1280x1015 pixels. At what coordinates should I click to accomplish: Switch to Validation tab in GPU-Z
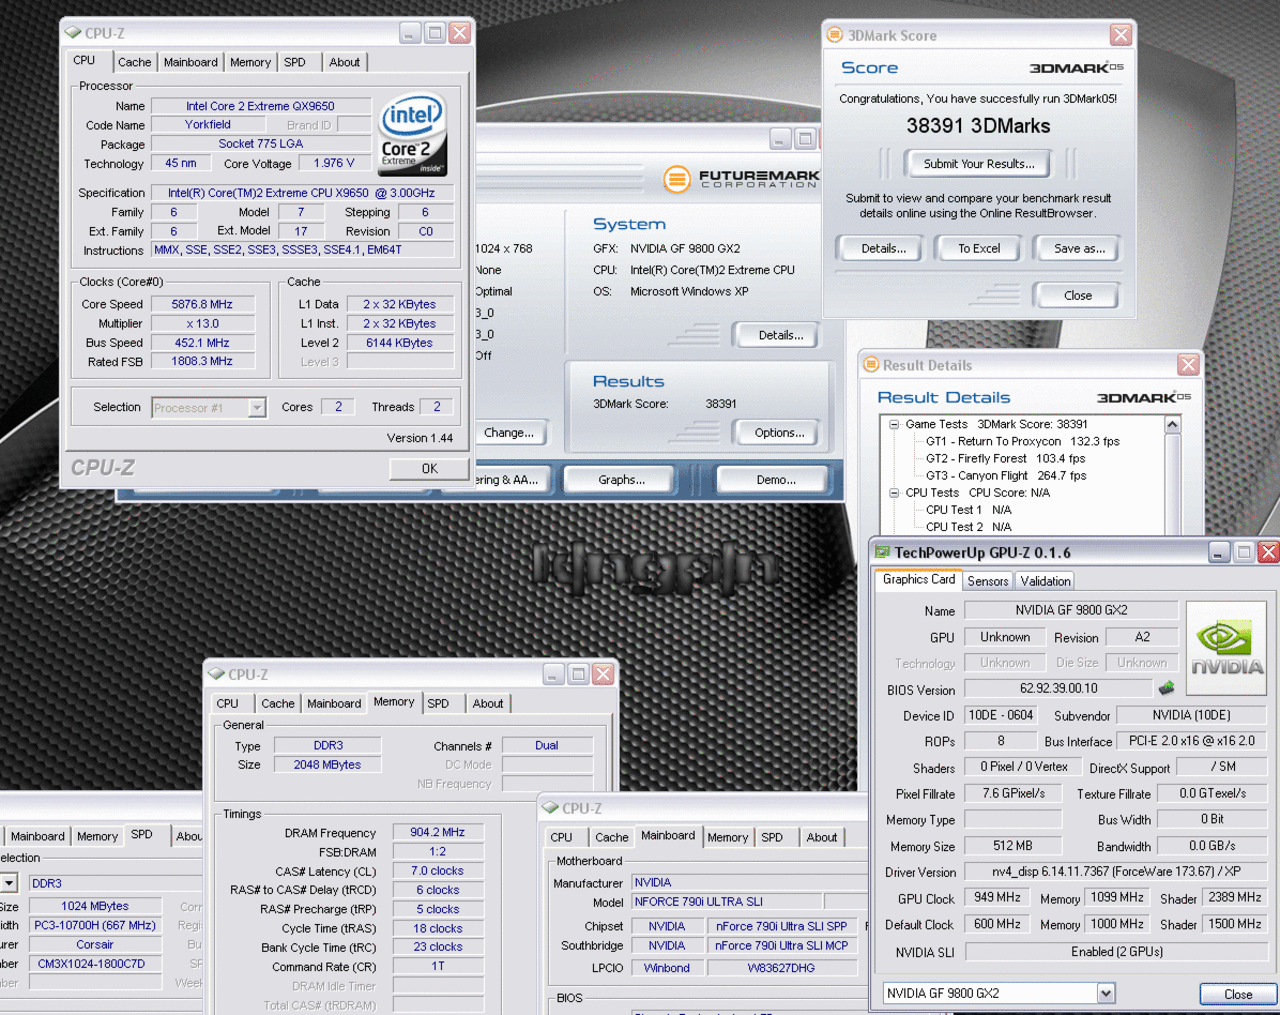[x=1046, y=581]
